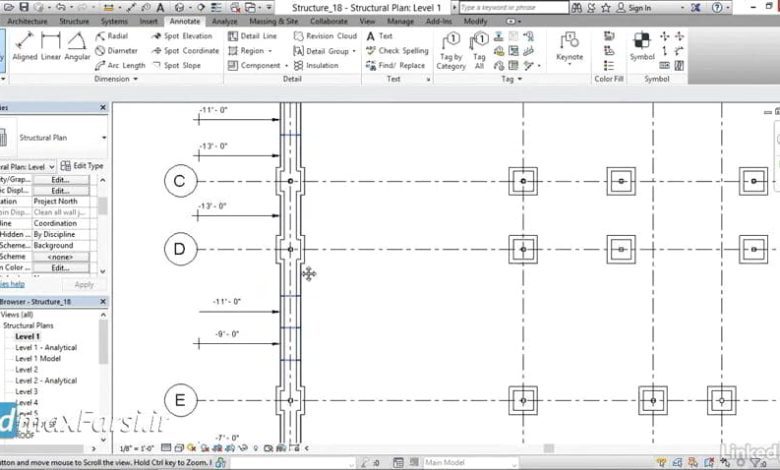The image size is (780, 470).
Task: Click the keyword search field
Action: tap(513, 7)
